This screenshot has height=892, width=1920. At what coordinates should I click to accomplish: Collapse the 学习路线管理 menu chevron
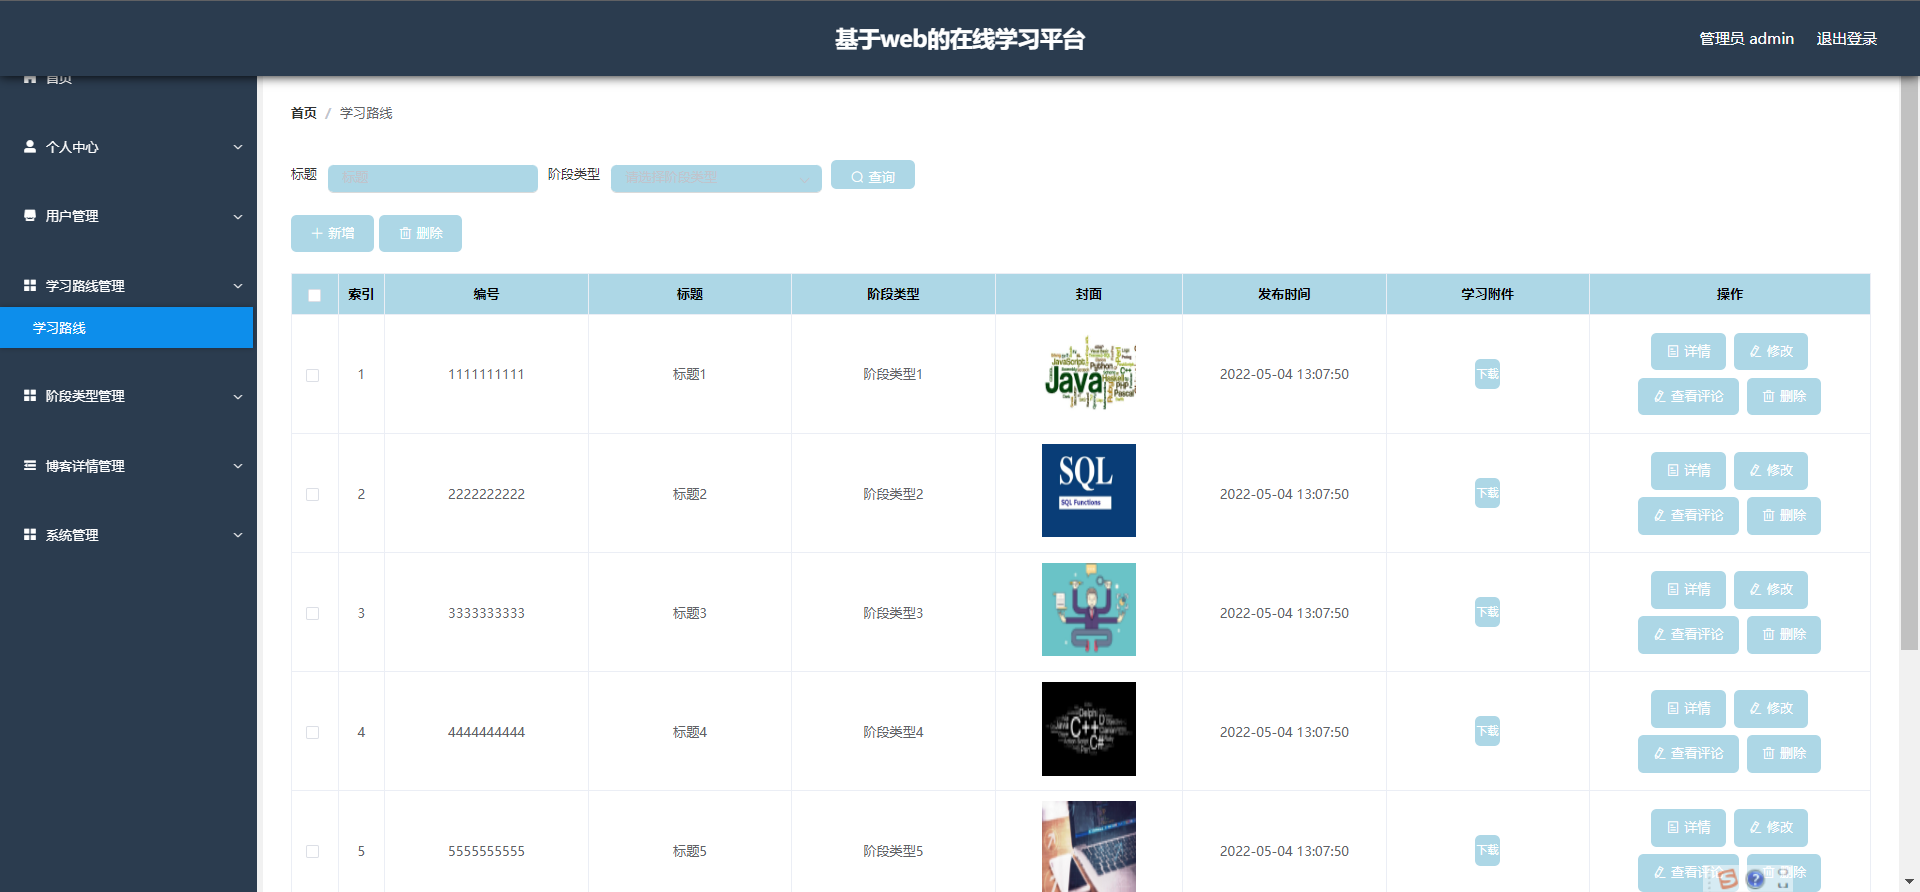pos(238,286)
